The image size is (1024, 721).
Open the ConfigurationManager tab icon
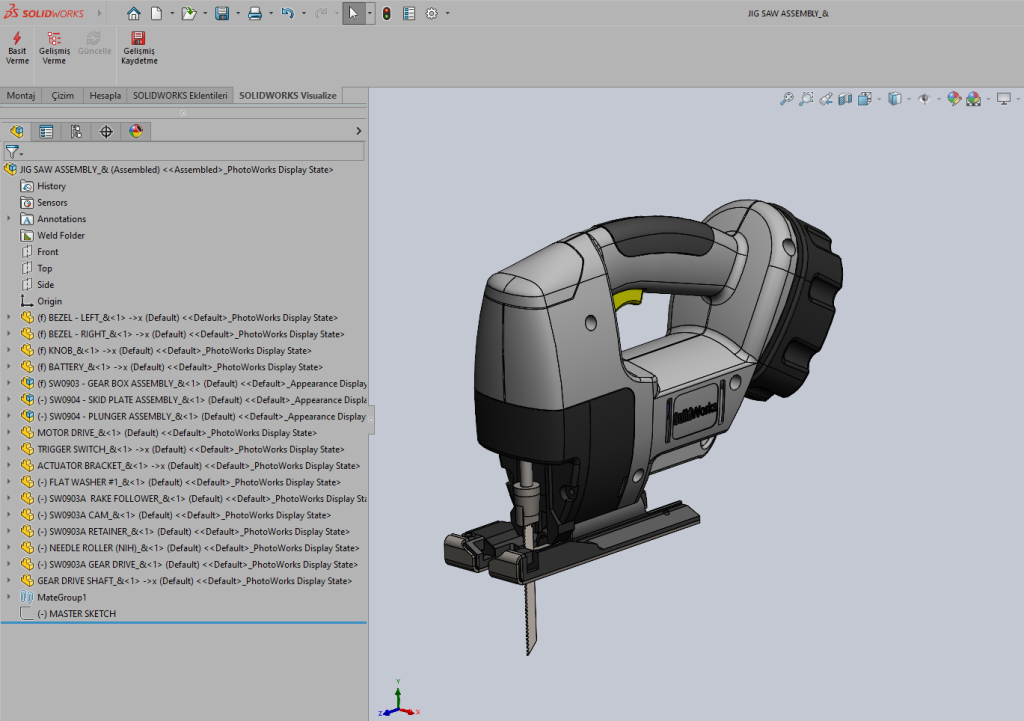pyautogui.click(x=76, y=131)
